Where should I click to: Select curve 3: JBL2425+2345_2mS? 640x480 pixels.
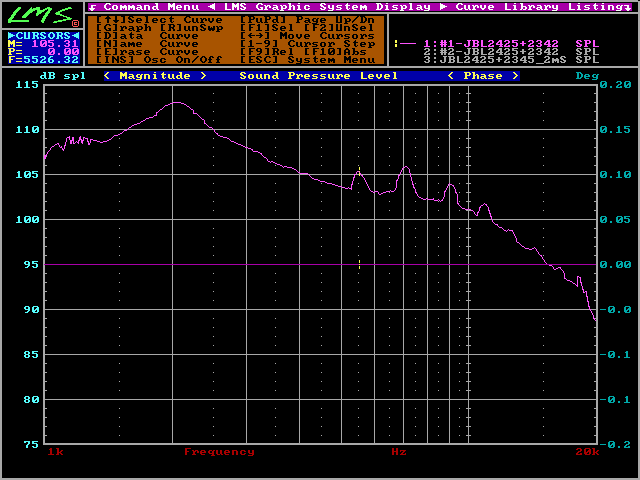coord(511,60)
